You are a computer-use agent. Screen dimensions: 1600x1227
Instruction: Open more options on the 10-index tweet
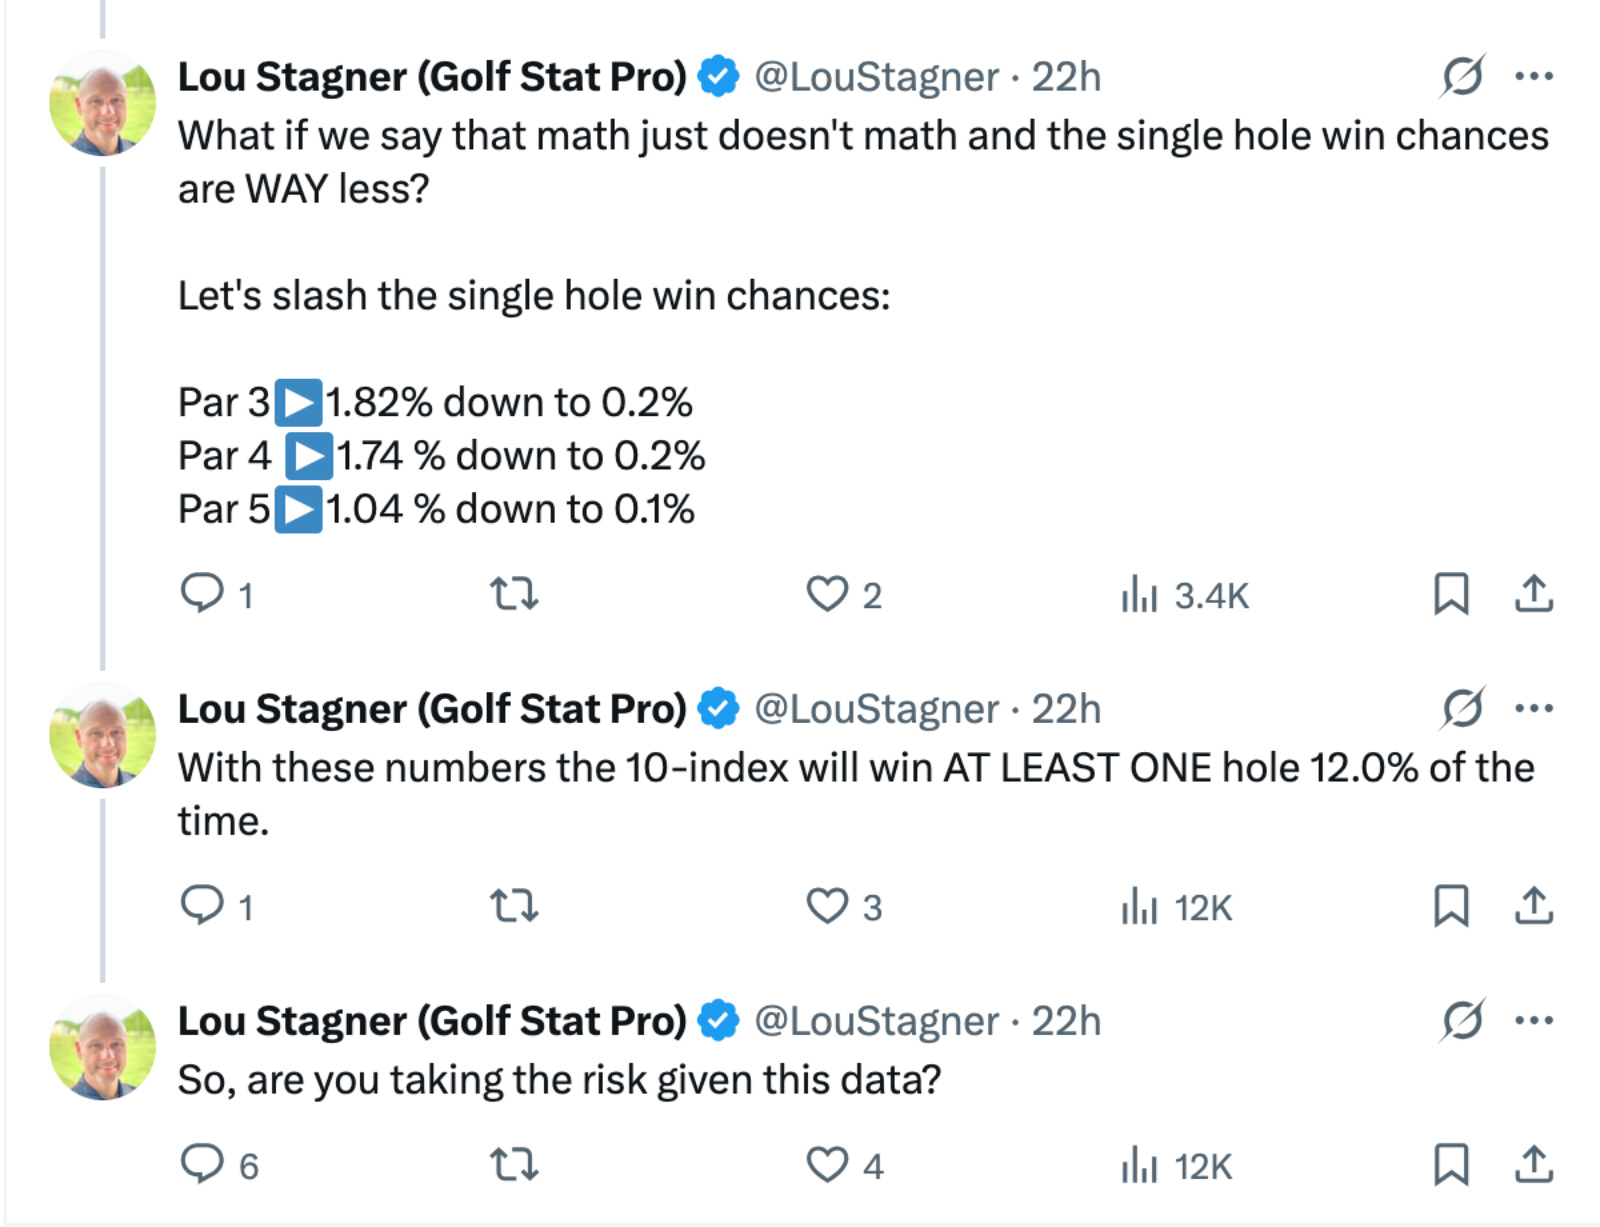click(1533, 708)
